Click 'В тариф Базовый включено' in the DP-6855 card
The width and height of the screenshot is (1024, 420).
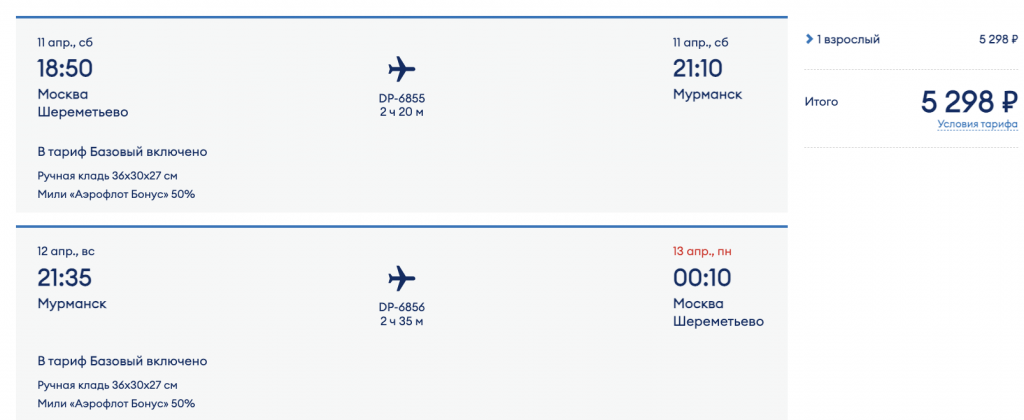[x=122, y=152]
